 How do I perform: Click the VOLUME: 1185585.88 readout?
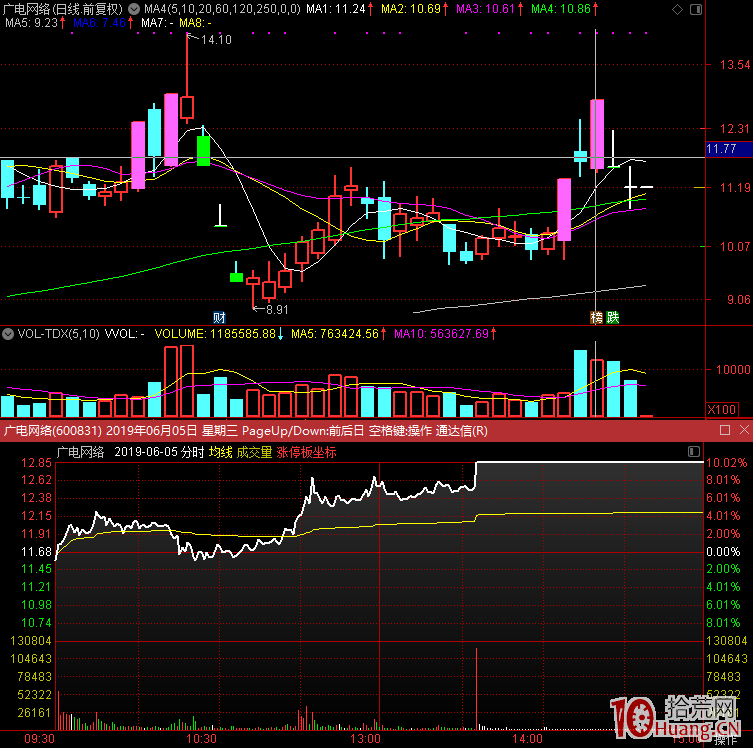coord(215,334)
